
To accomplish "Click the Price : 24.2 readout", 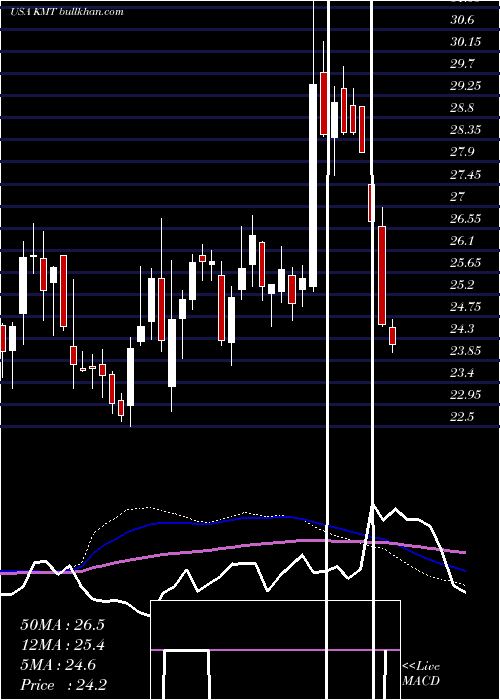I will pyautogui.click(x=63, y=685).
